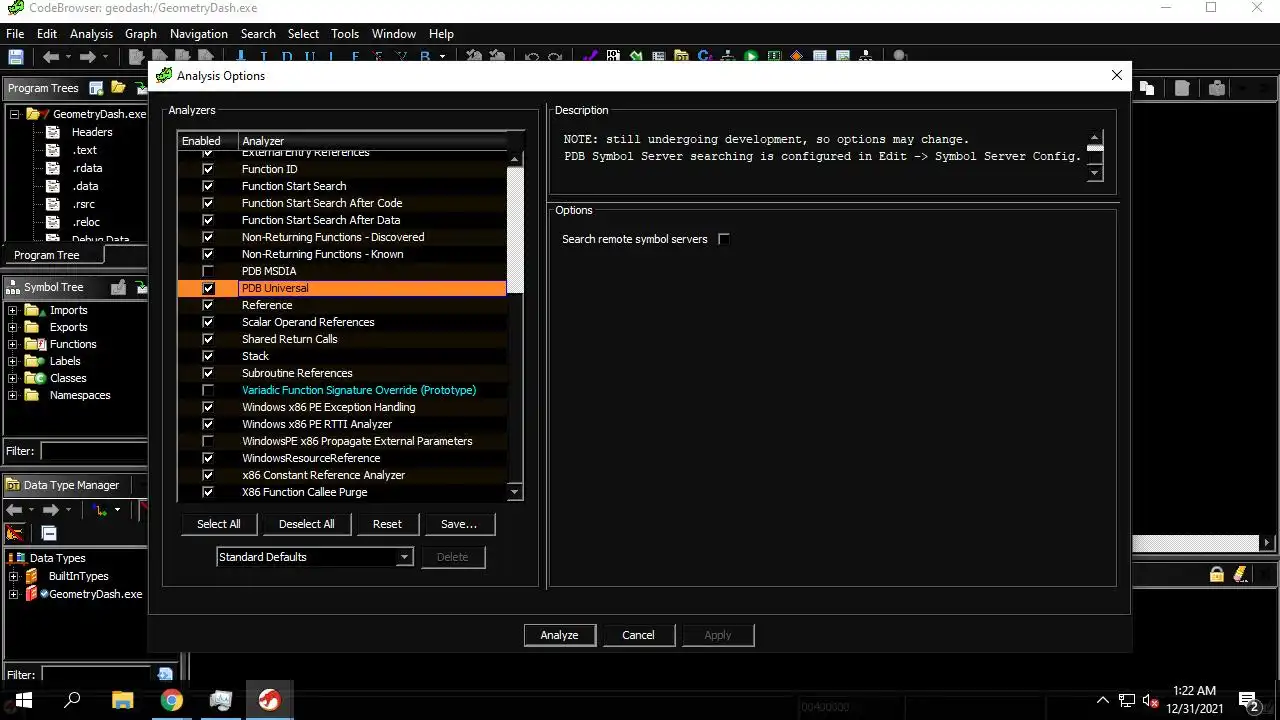The image size is (1280, 720).
Task: Click the network icon in the system tray
Action: [x=1127, y=701]
